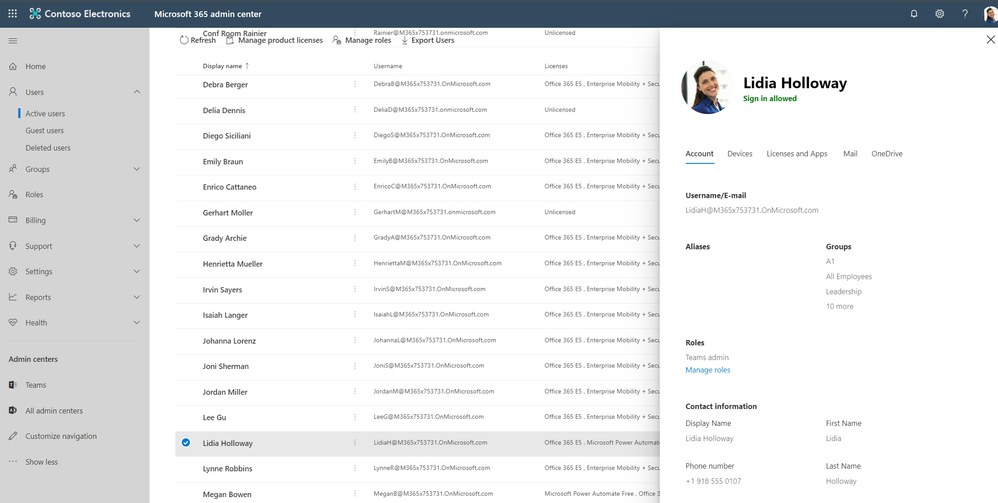Click the Customize navigation pencil icon
Image resolution: width=998 pixels, height=503 pixels.
(x=13, y=436)
